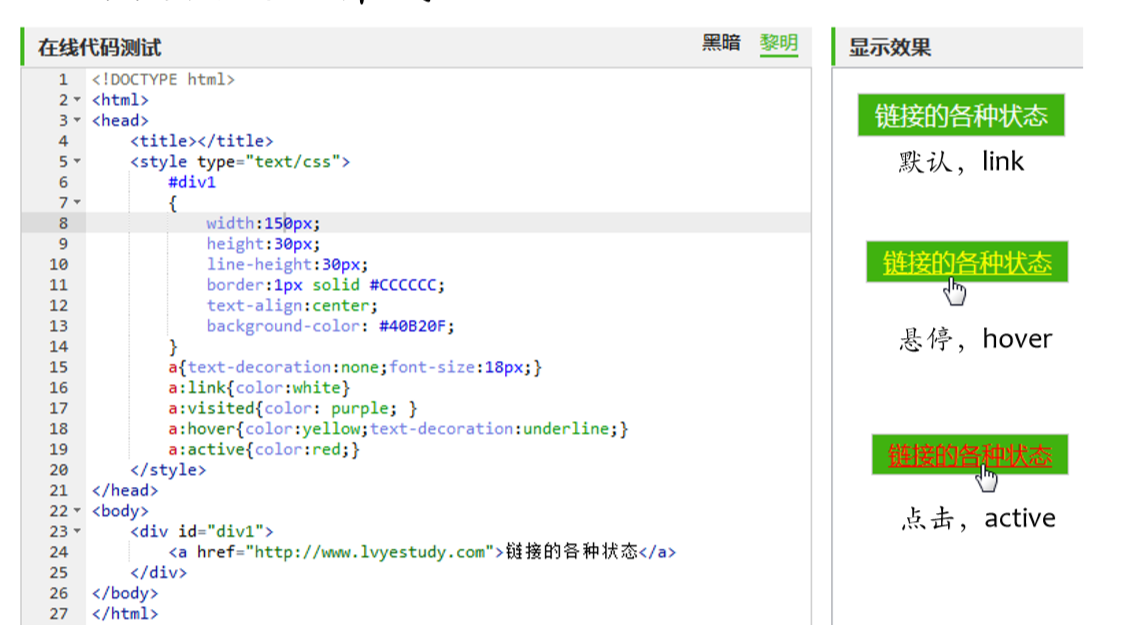
Task: Click the 悬停, hover caption
Action: (x=975, y=339)
